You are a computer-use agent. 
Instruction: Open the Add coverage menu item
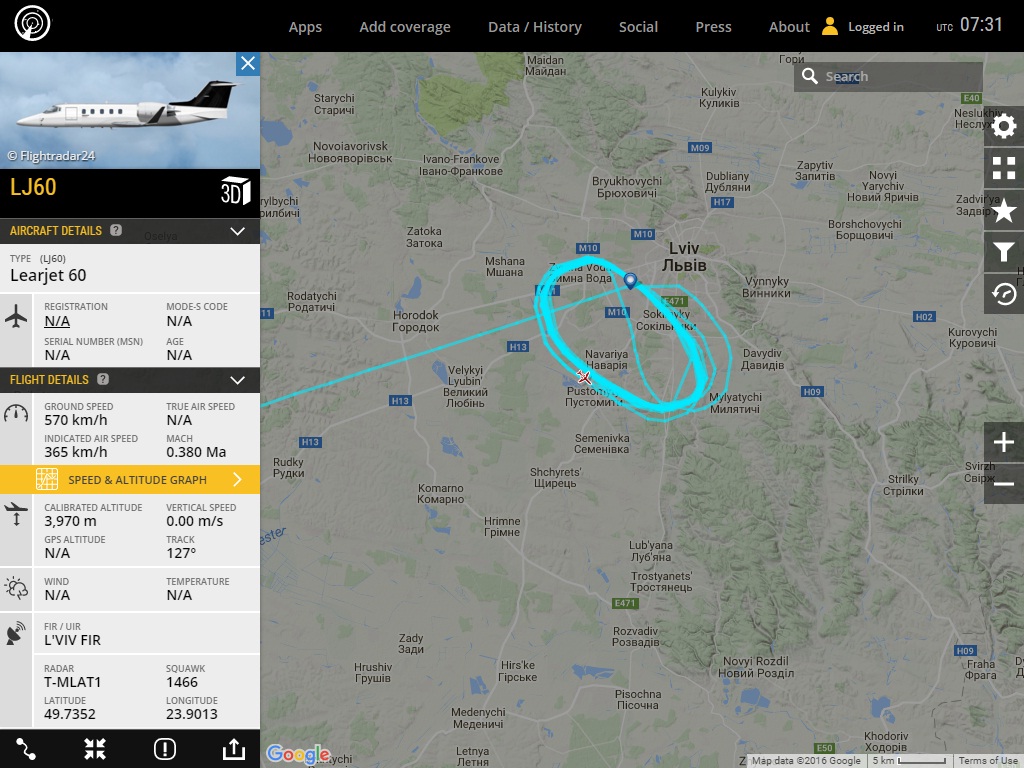(405, 27)
